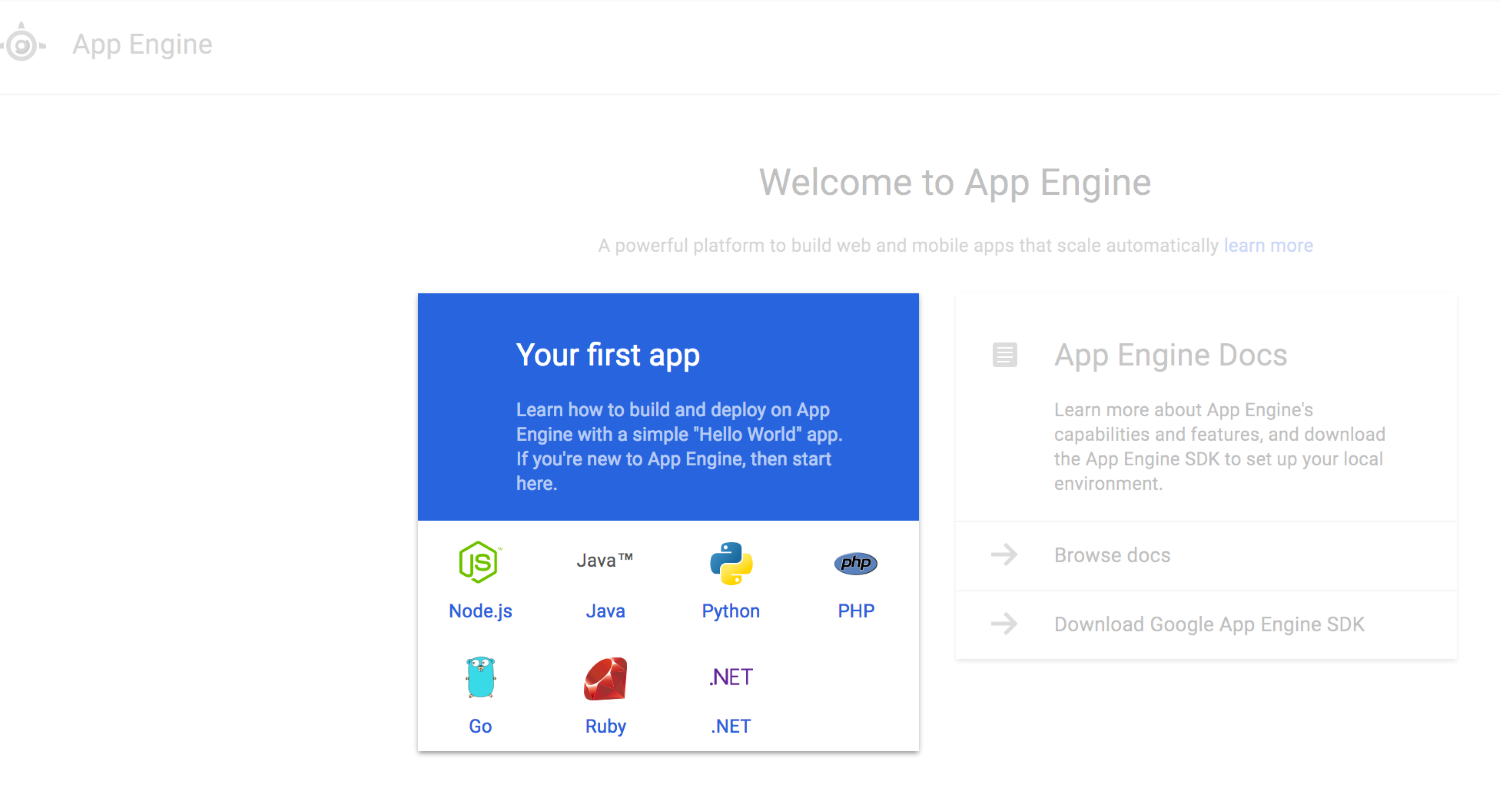Click the Your first app heading
The width and height of the screenshot is (1500, 785).
click(608, 354)
